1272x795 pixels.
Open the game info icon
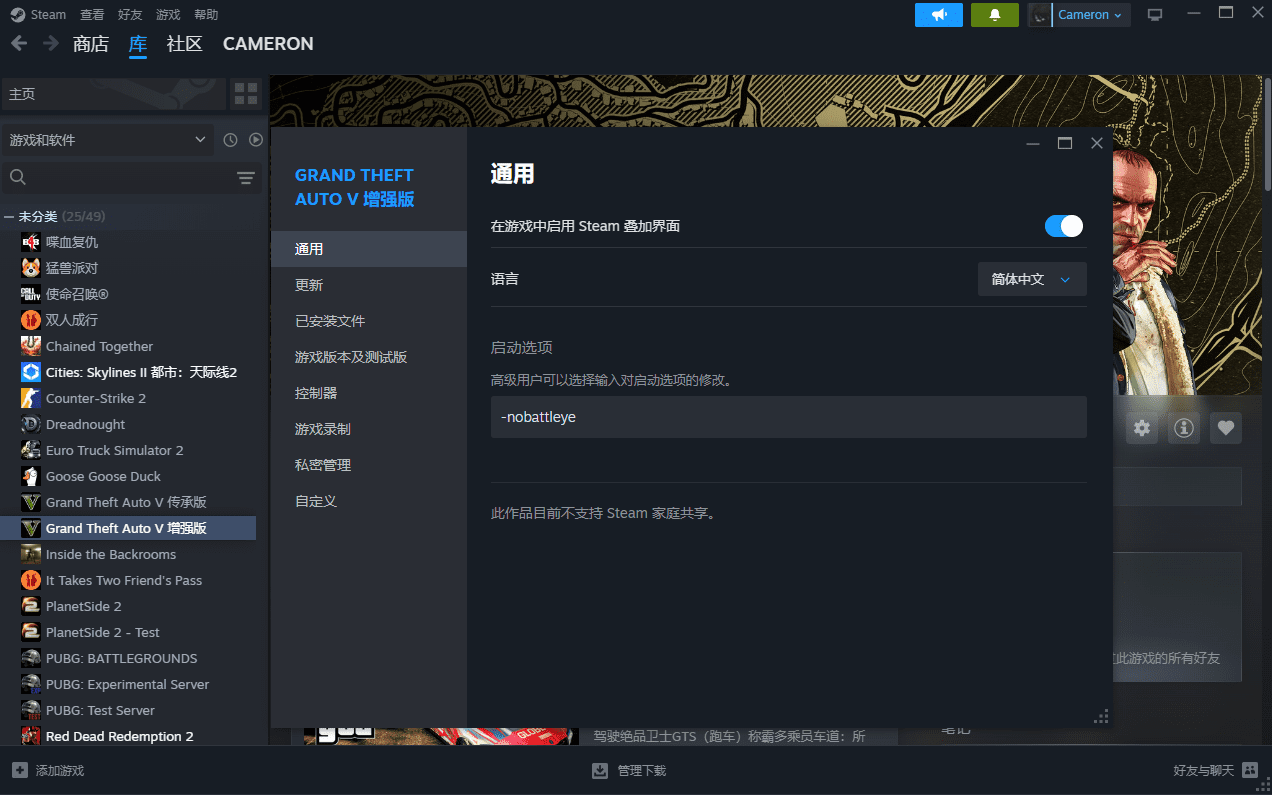(x=1184, y=428)
